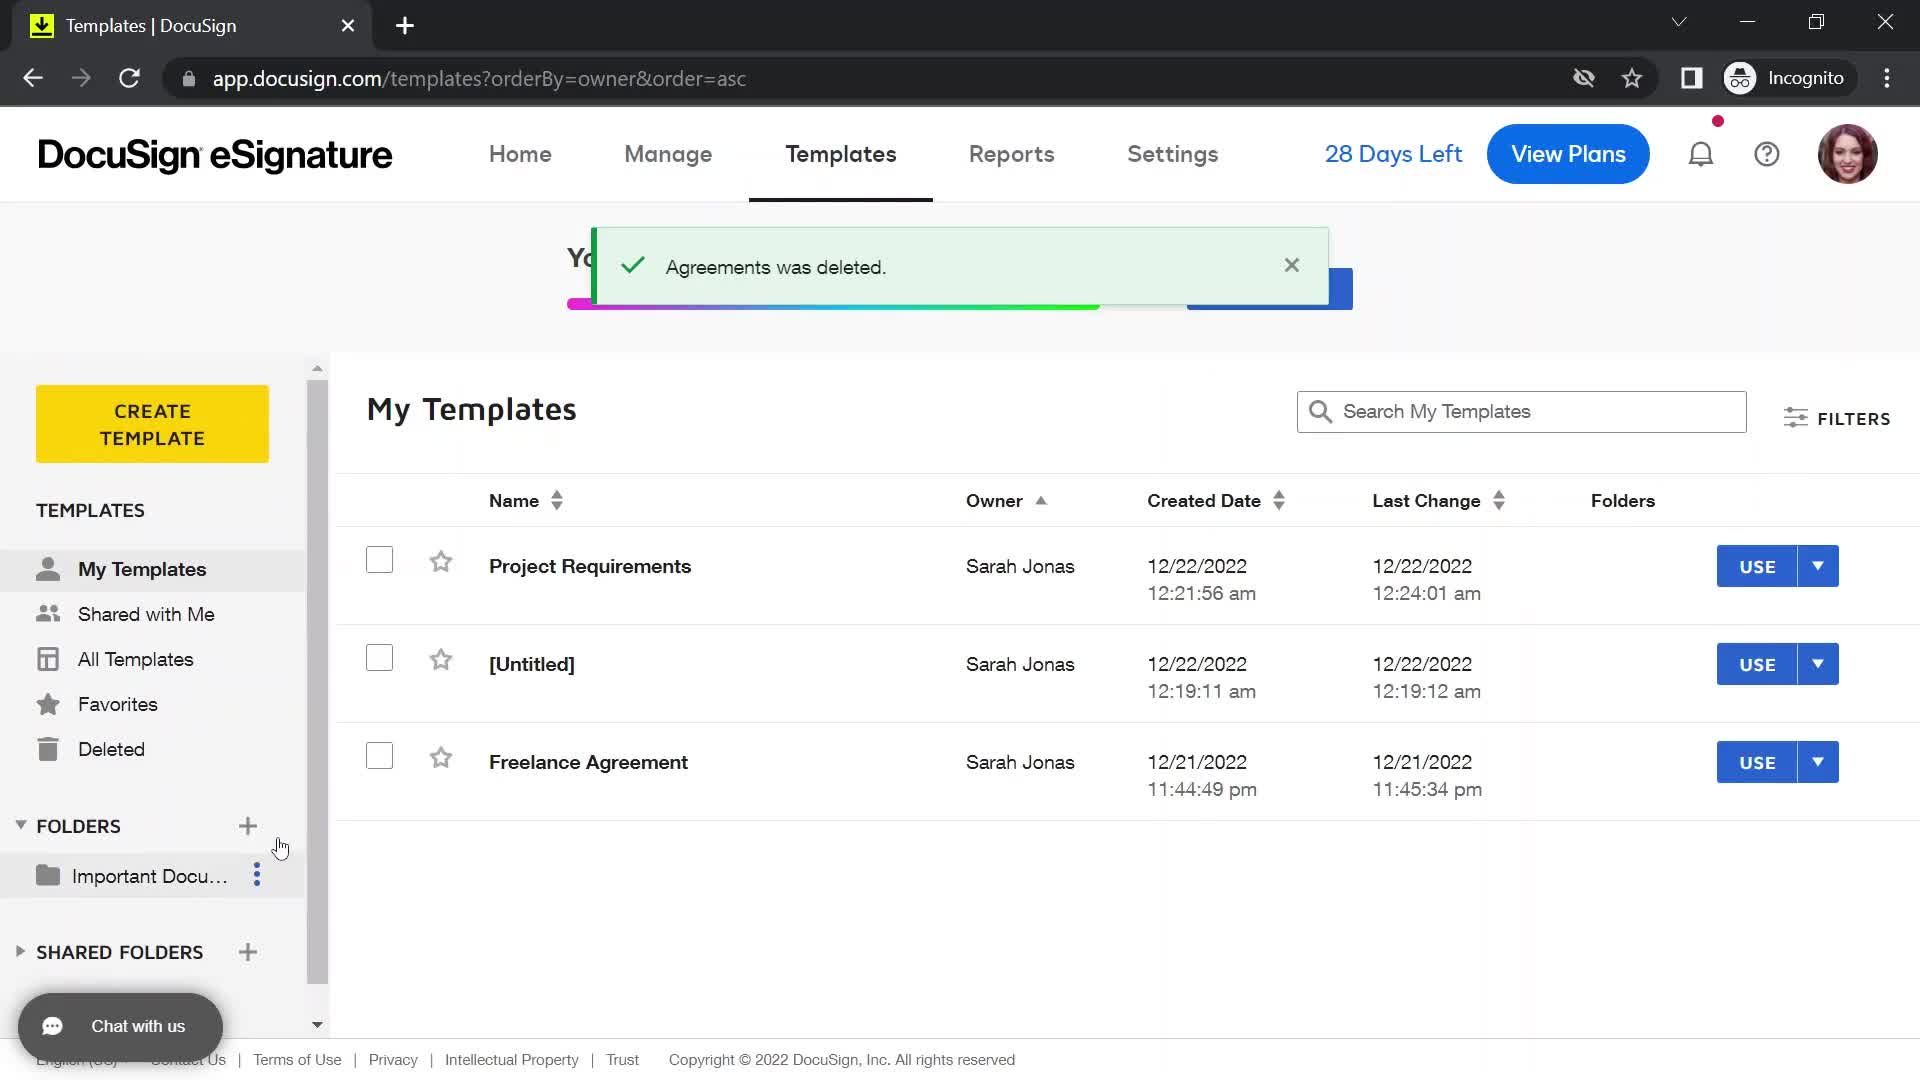Click the Favorites star icon in sidebar
Screen dimensions: 1920x1080
tap(49, 704)
